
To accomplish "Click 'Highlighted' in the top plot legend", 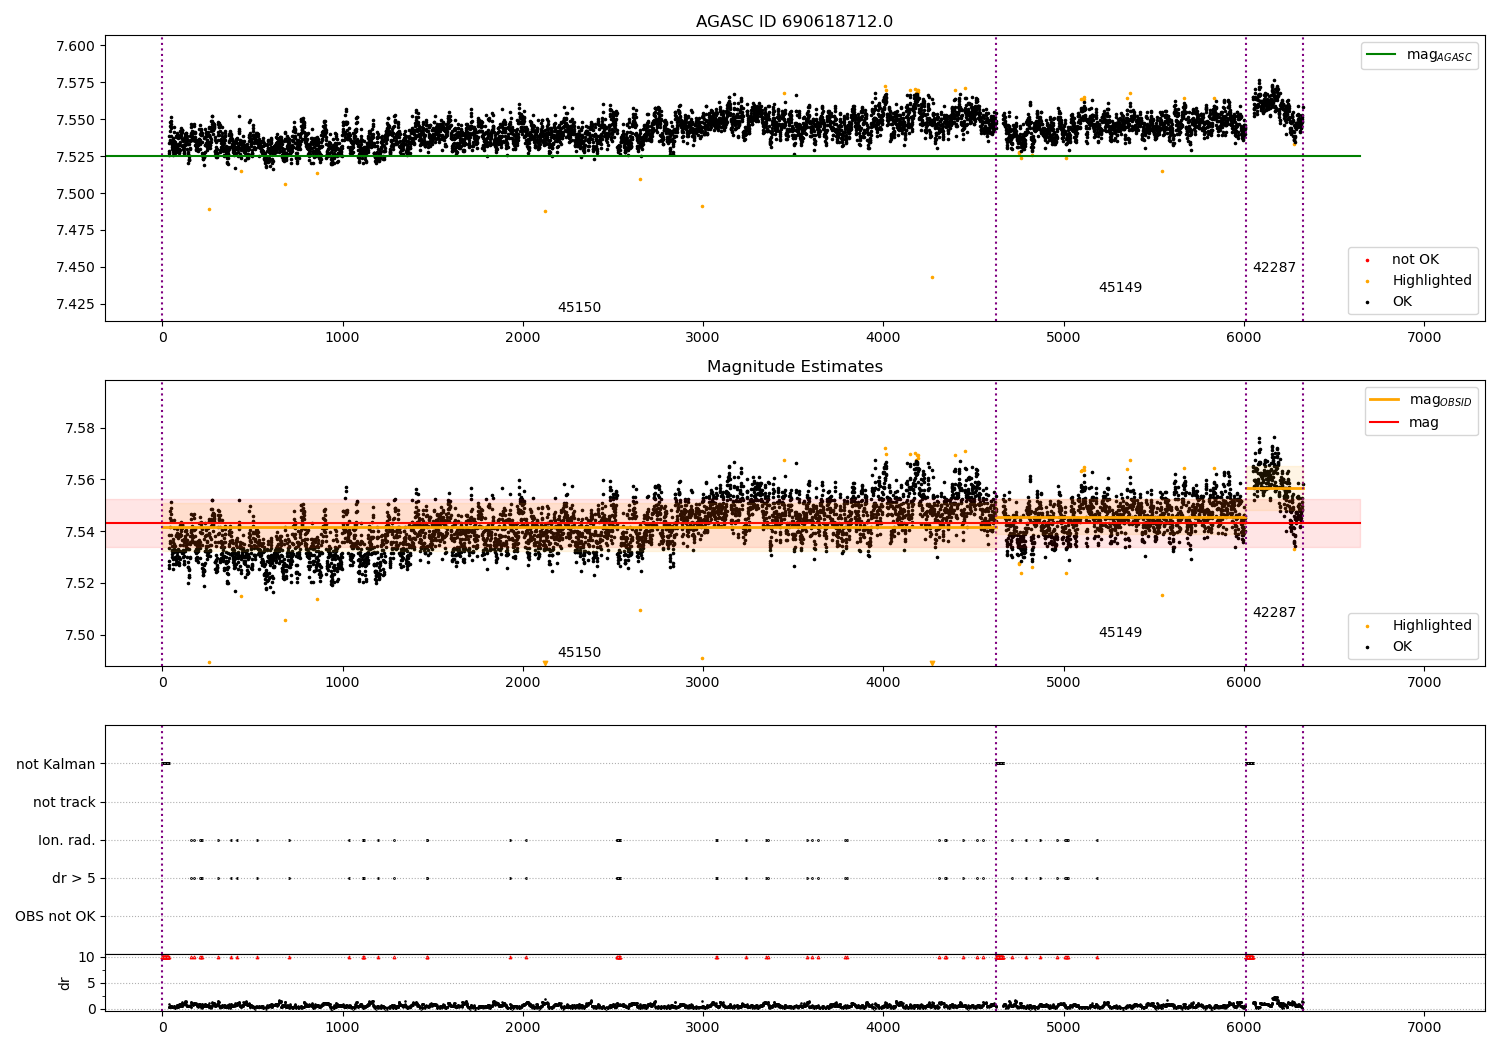I will 1432,281.
